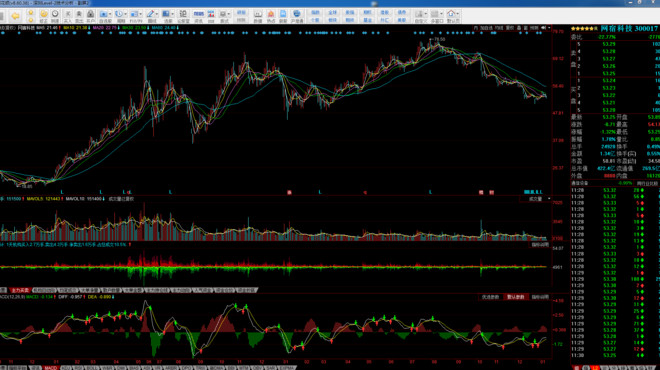This screenshot has width=660, height=370.
Task: Expand the 自选股 dropdown arrow
Action: (x=110, y=14)
